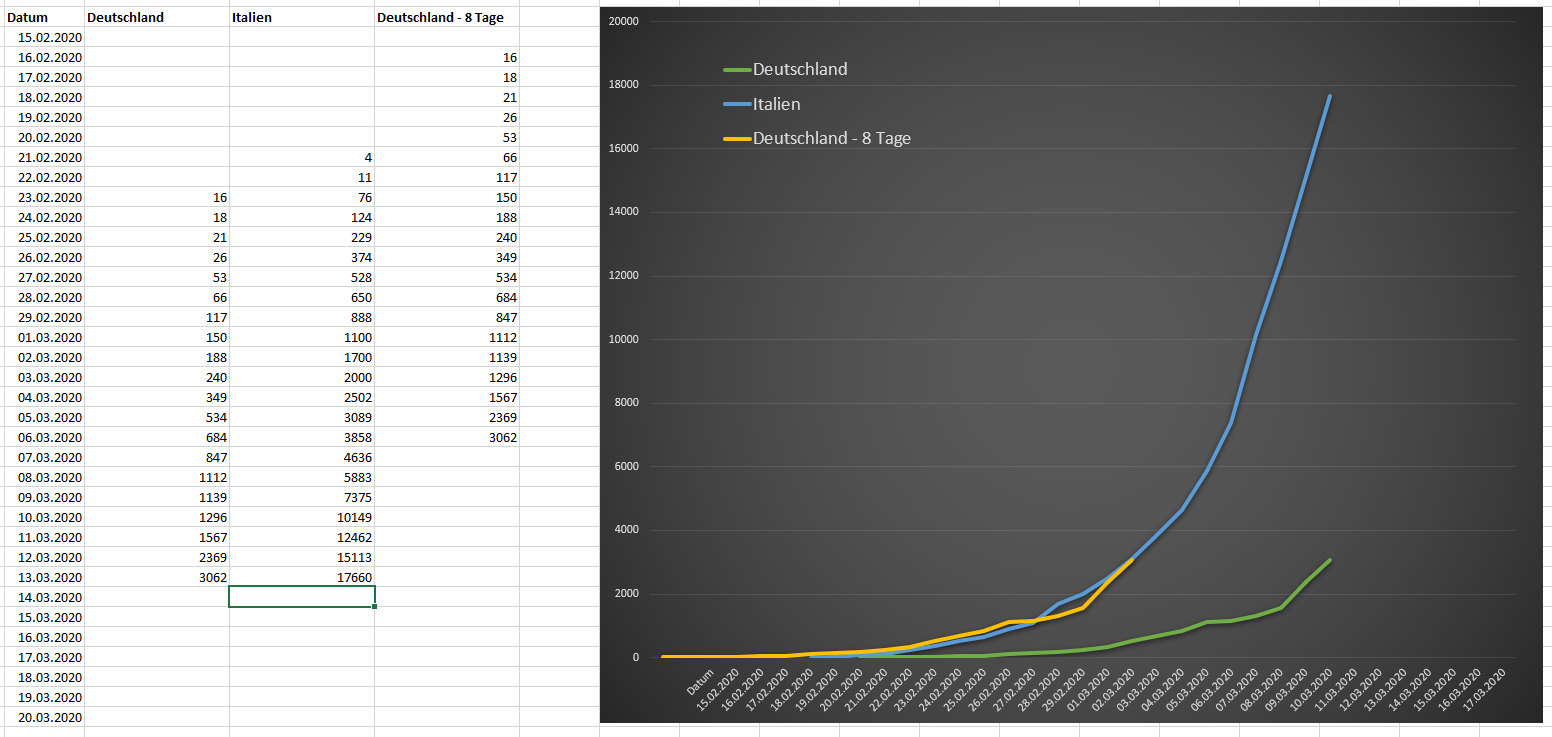Click the green Deutschland legend swatch
1552x737 pixels.
pyautogui.click(x=737, y=70)
